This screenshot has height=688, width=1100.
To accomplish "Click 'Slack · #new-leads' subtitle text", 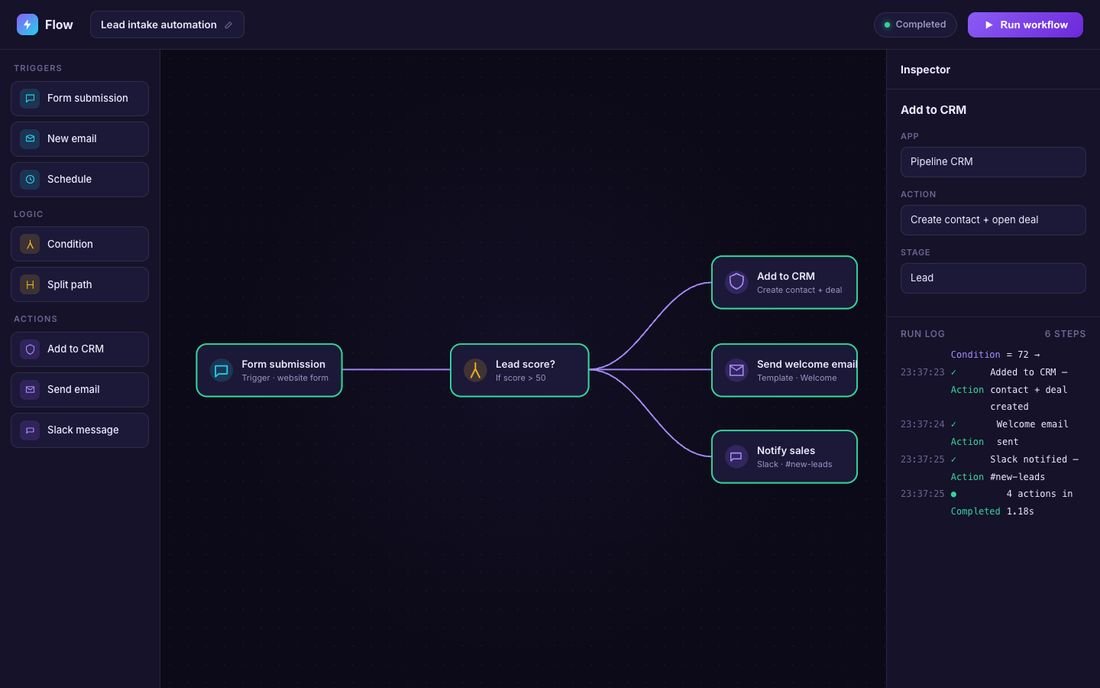I will 794,464.
